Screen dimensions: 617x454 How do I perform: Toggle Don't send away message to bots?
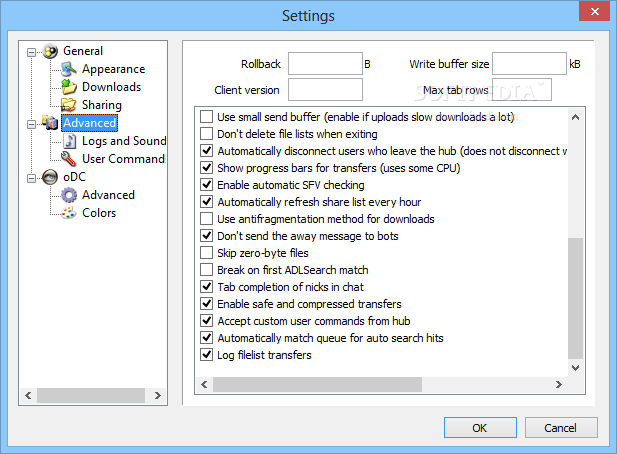[x=207, y=236]
